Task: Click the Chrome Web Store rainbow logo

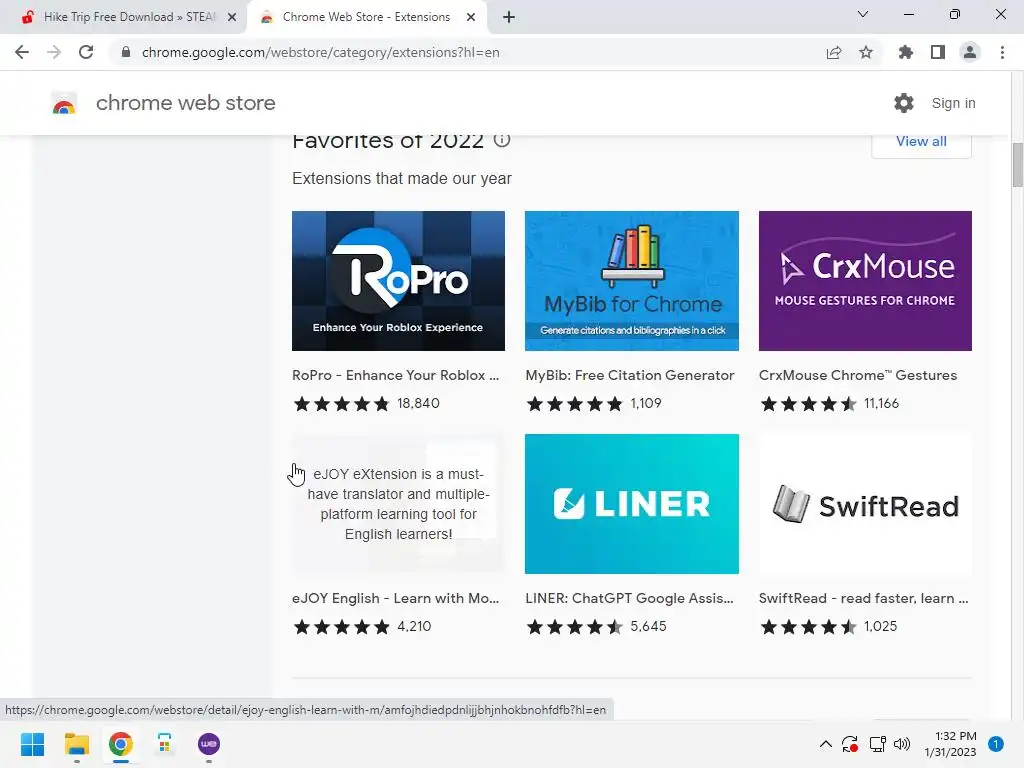Action: click(64, 103)
